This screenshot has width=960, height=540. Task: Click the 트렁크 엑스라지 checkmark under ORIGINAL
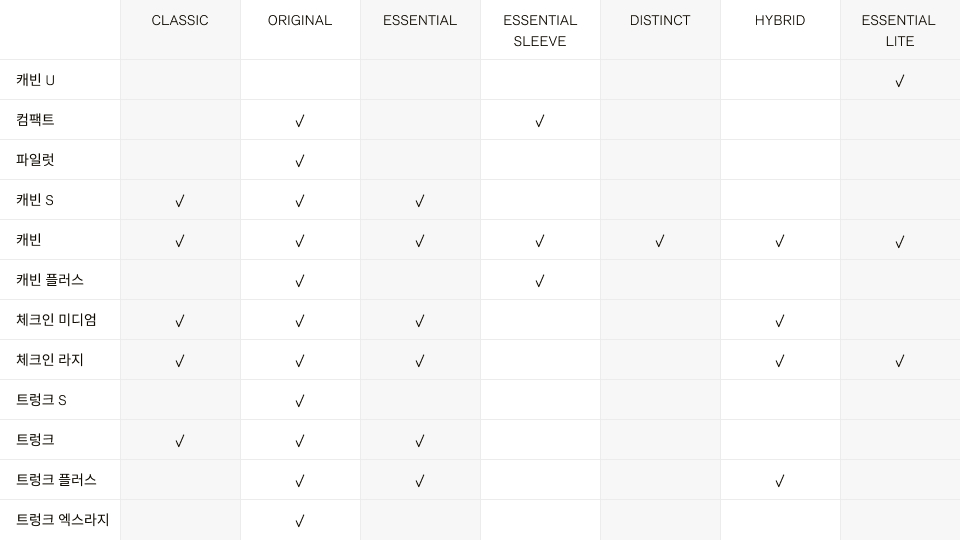click(x=299, y=521)
